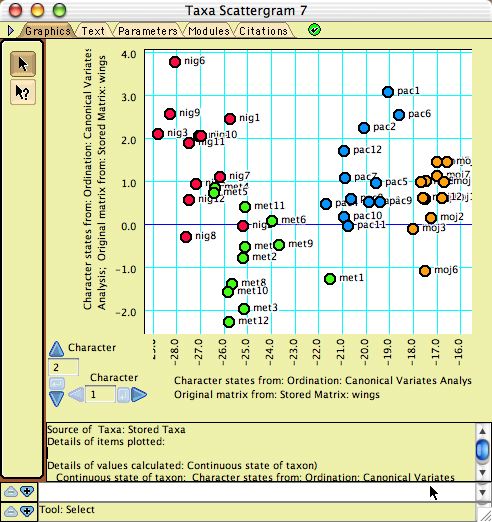Click the plus button beside Tool: Select
The image size is (492, 522).
tap(27, 511)
